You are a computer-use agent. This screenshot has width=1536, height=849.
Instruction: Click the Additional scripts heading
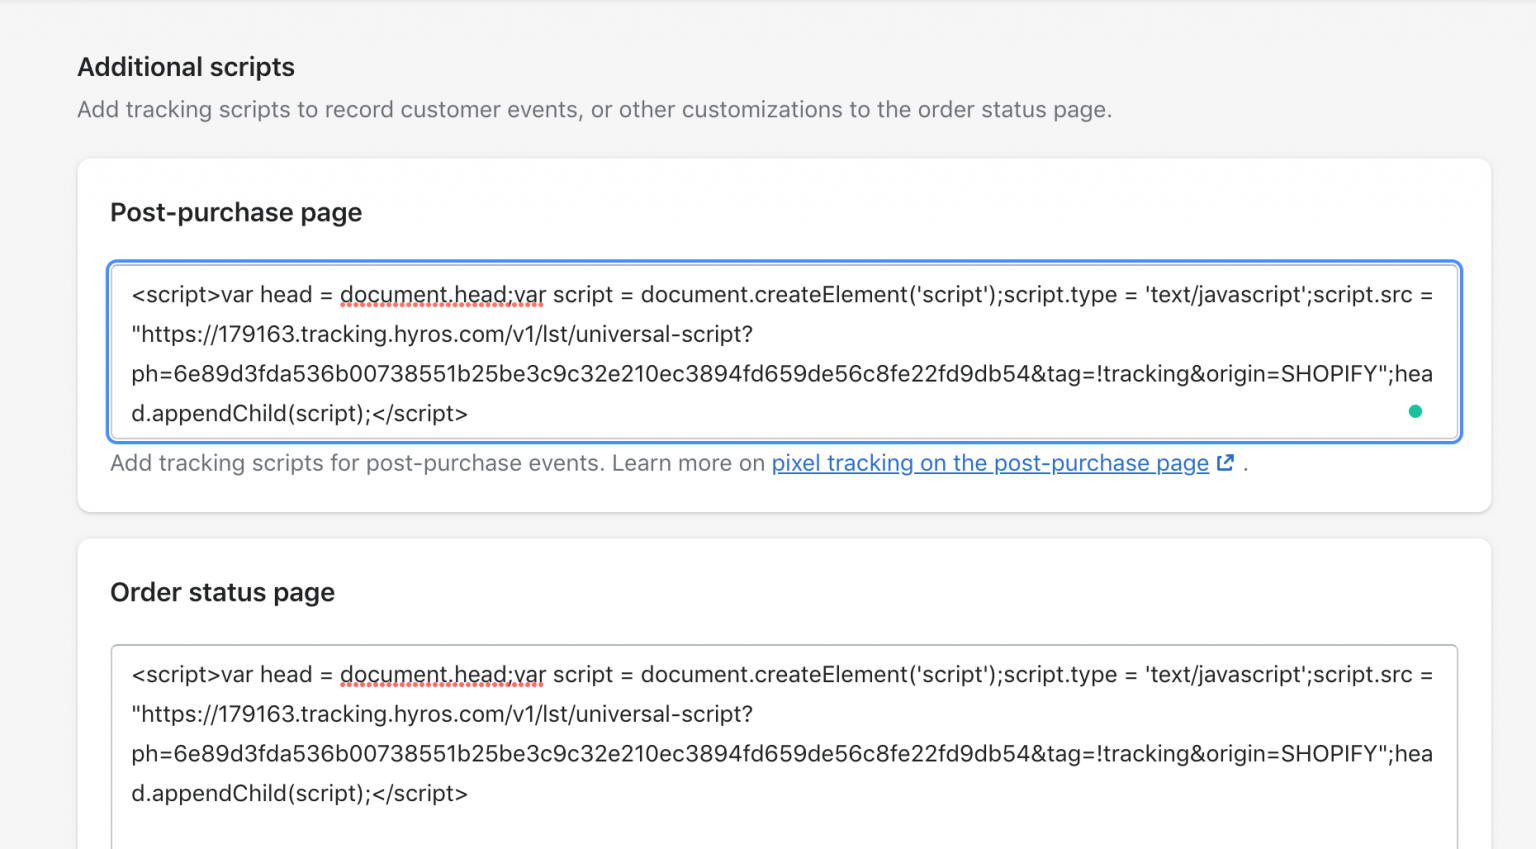(186, 67)
